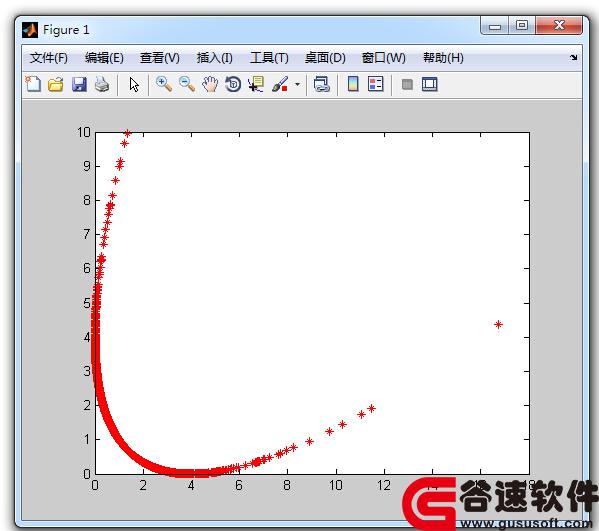
Task: Enable the Pan hand tool
Action: coord(210,84)
